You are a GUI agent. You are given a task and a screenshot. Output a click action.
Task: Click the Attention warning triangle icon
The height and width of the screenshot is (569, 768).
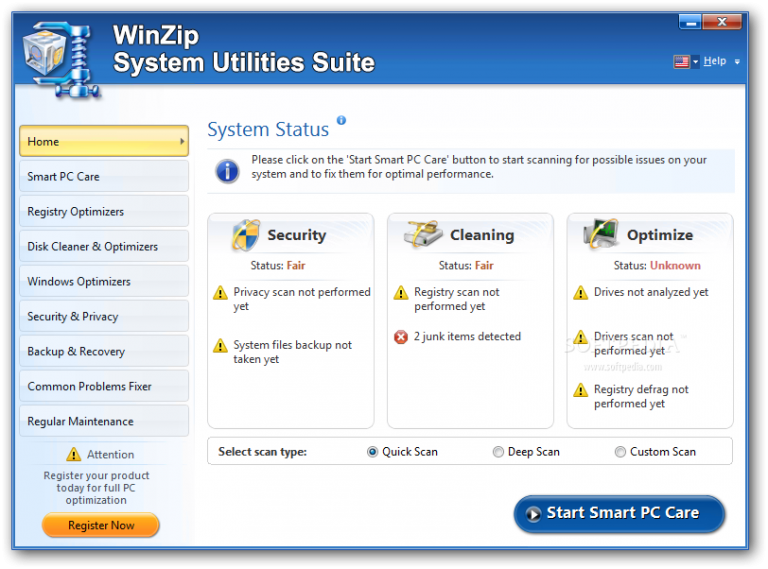click(x=73, y=454)
